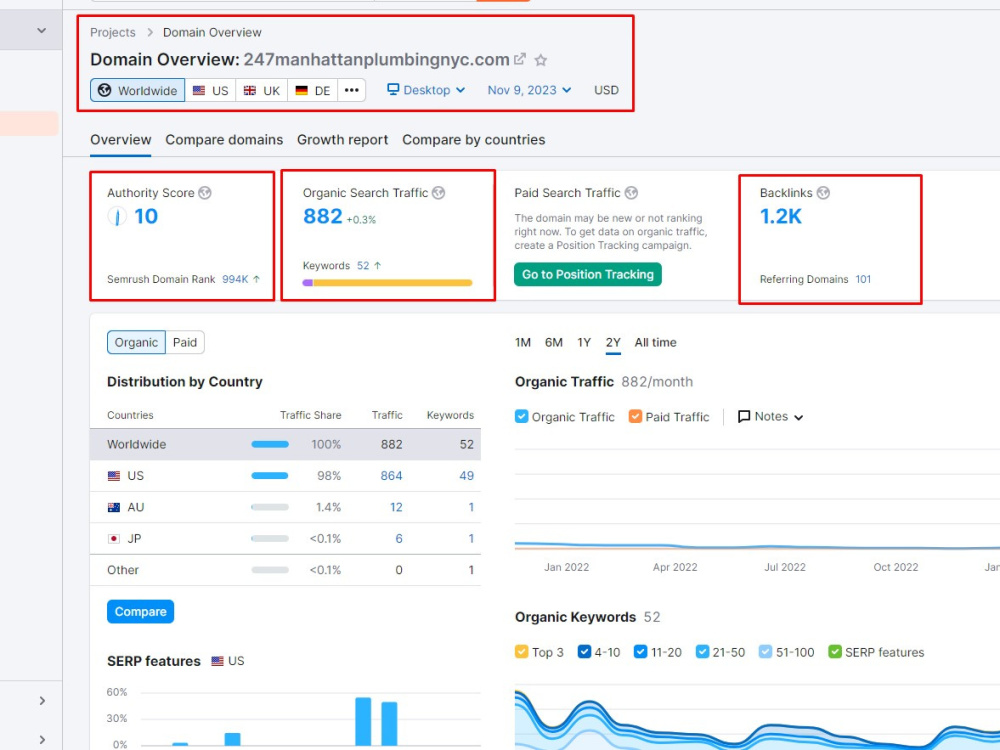Click Go to Position Tracking button
The width and height of the screenshot is (1000, 750).
click(x=587, y=274)
